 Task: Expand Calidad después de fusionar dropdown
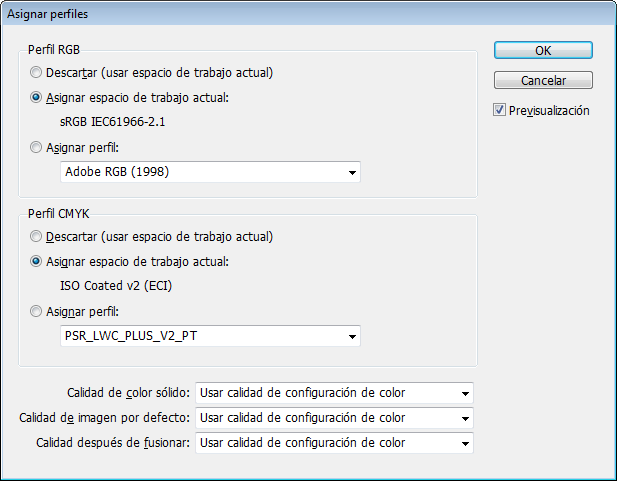pos(334,443)
